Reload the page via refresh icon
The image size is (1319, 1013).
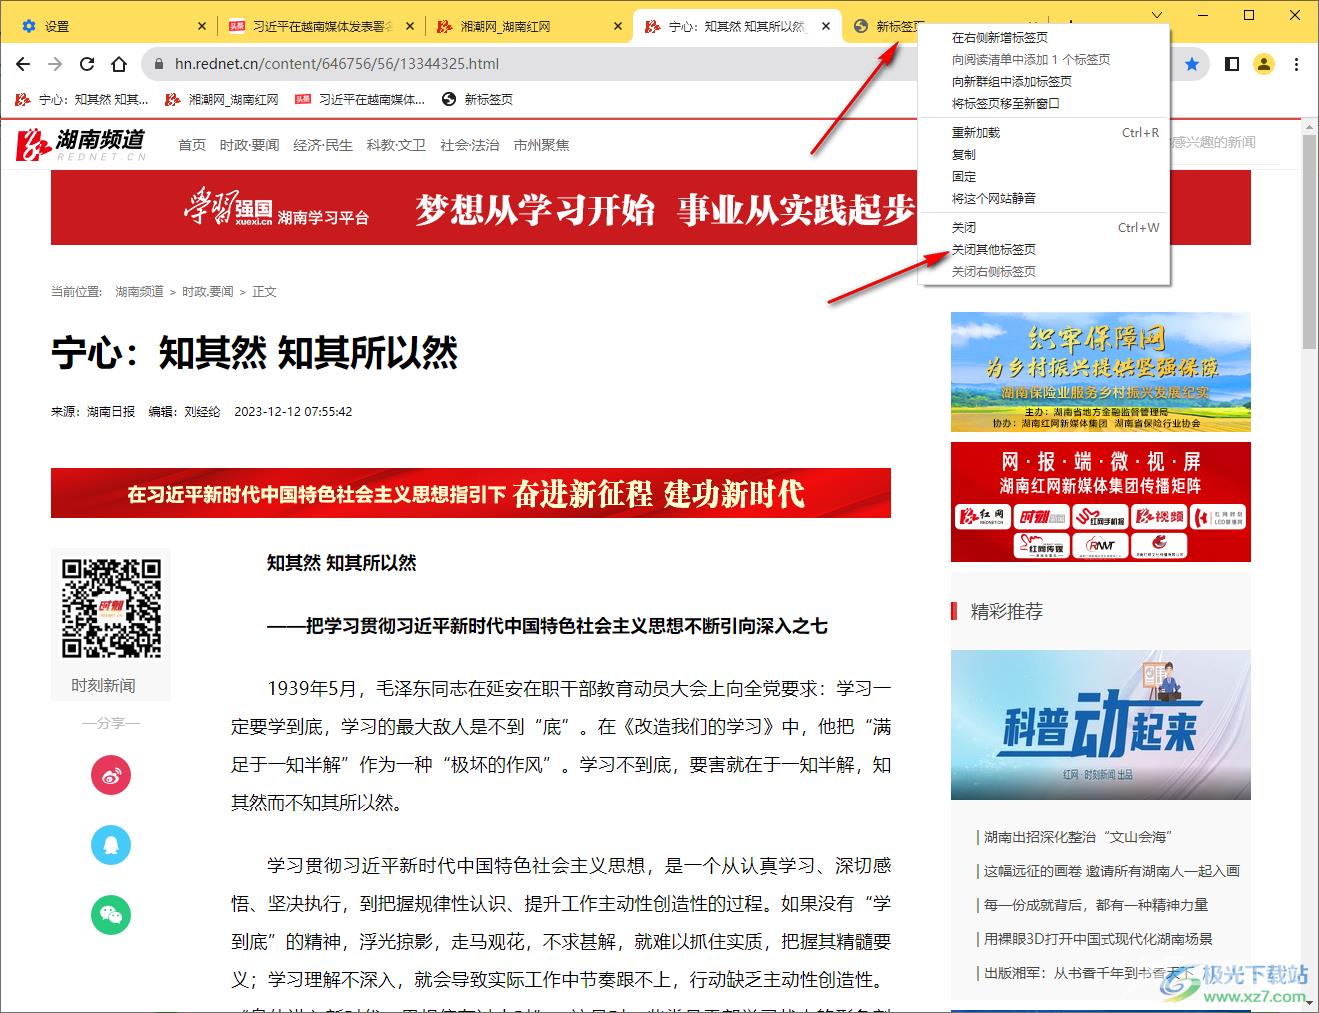click(87, 64)
